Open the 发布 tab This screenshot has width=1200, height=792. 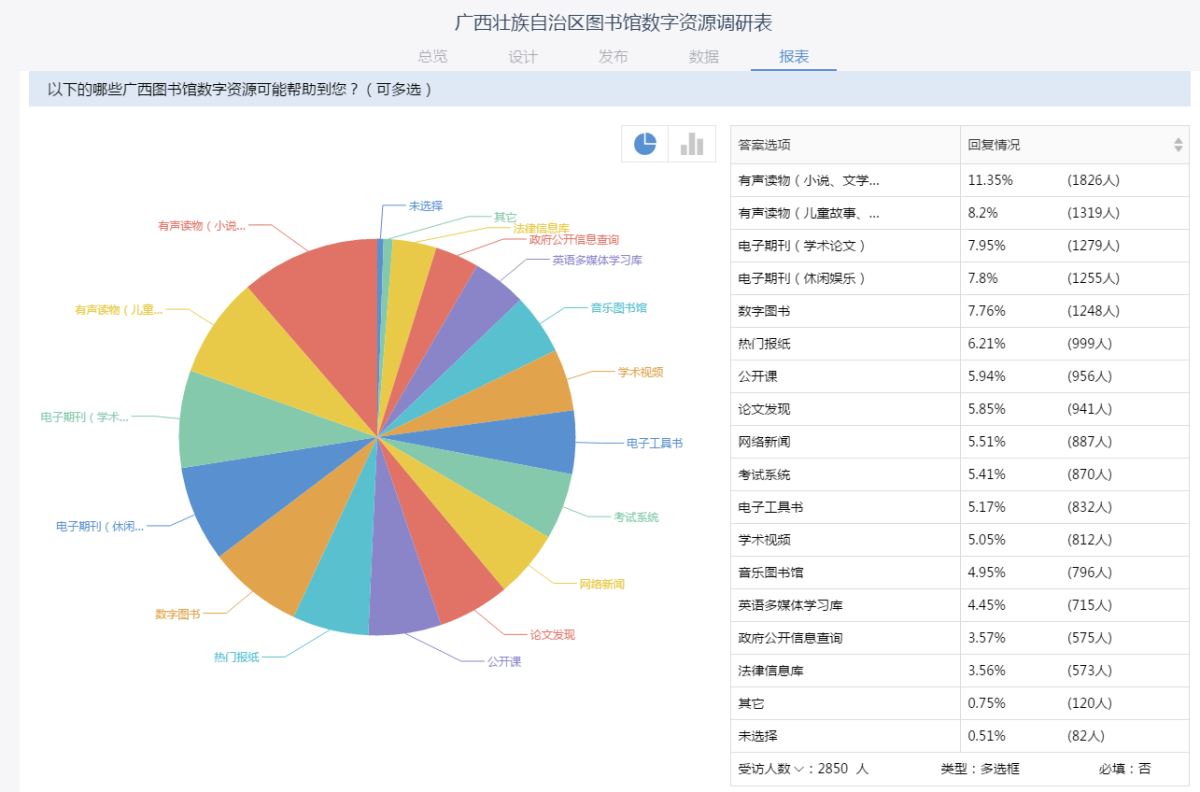(613, 57)
